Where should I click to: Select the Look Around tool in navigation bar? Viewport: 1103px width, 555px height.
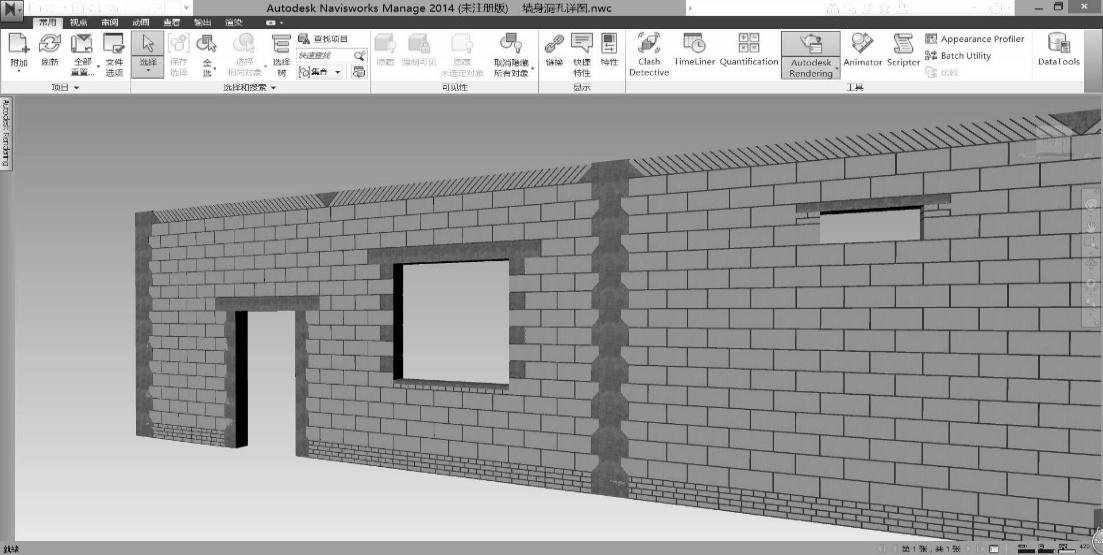tap(1092, 284)
